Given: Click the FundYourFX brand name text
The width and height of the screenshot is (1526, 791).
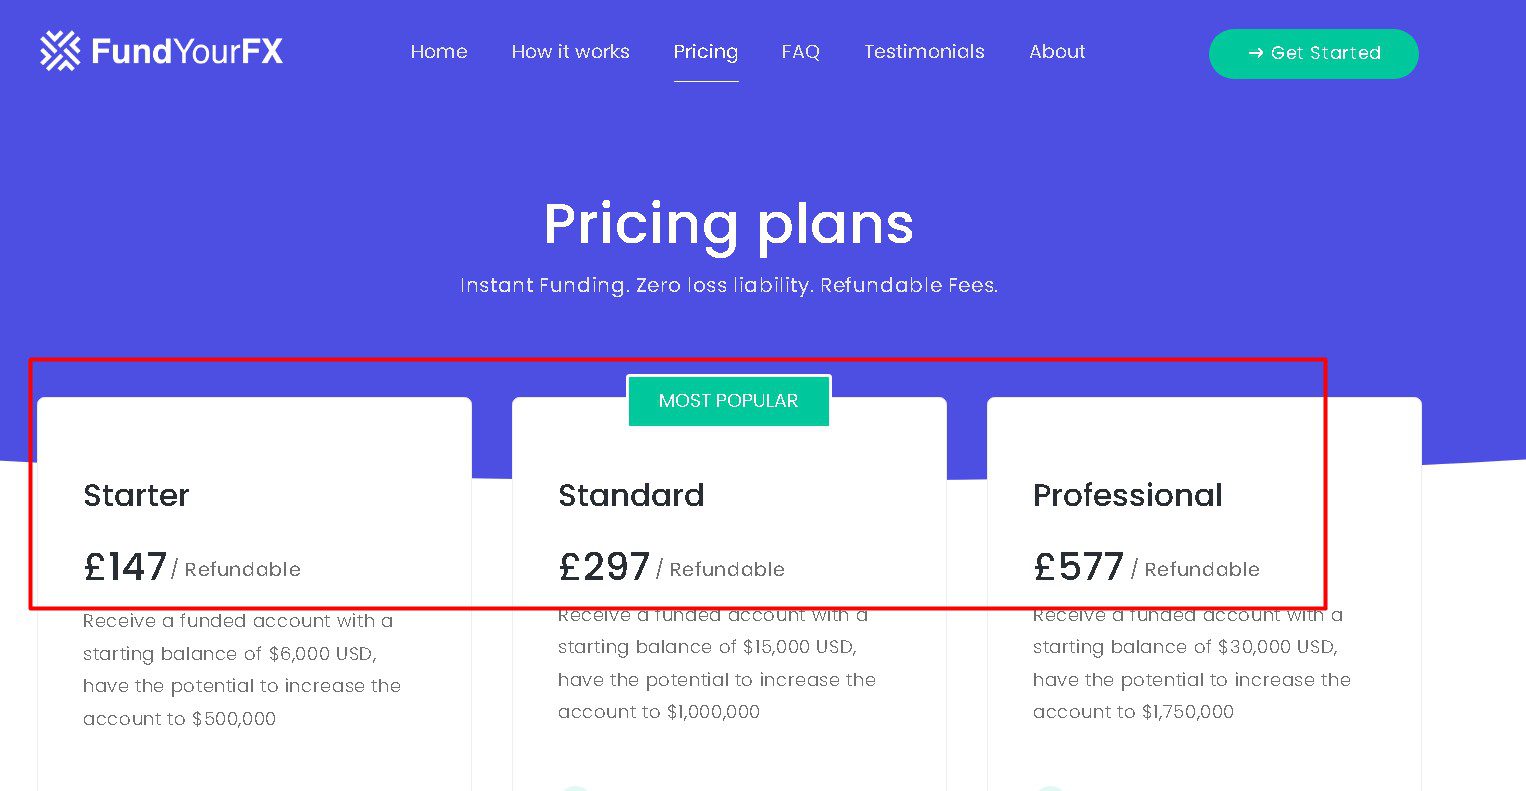Looking at the screenshot, I should click(x=187, y=51).
